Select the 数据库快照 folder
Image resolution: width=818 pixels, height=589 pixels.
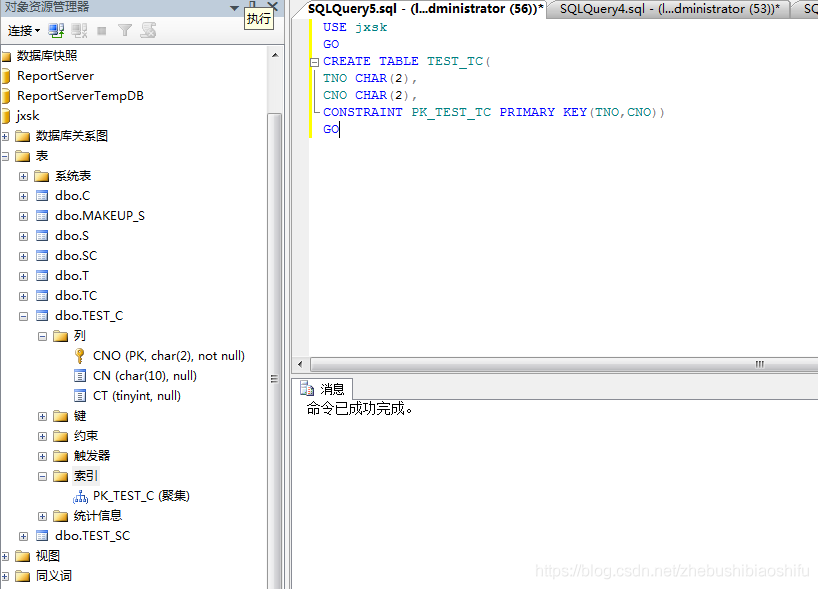(x=46, y=55)
